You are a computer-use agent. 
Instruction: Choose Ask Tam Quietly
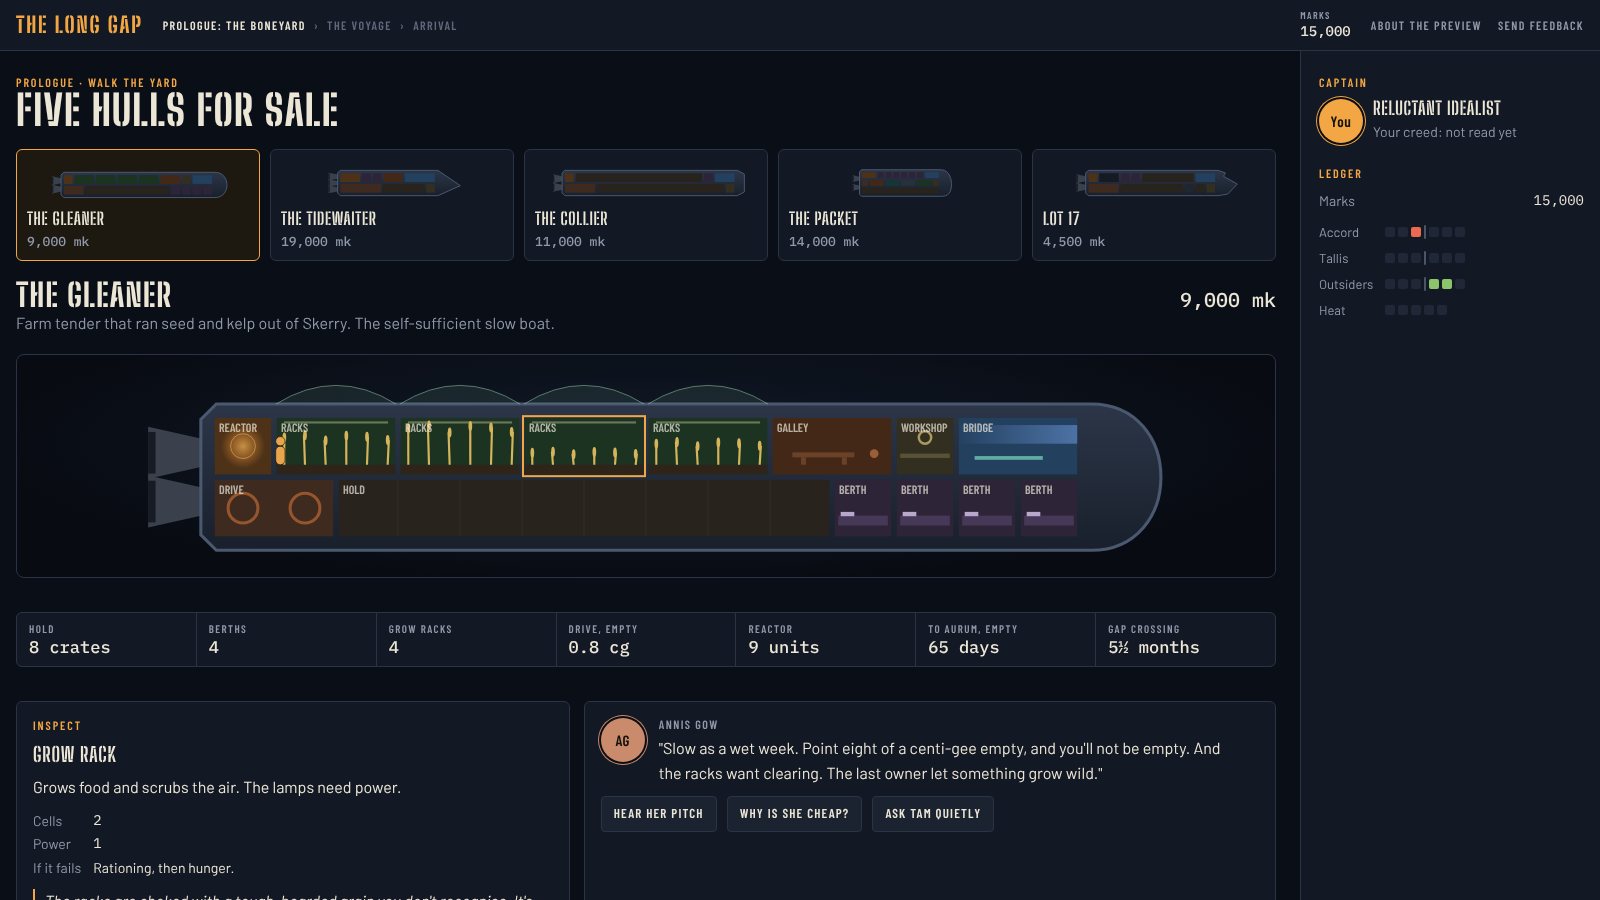point(933,814)
